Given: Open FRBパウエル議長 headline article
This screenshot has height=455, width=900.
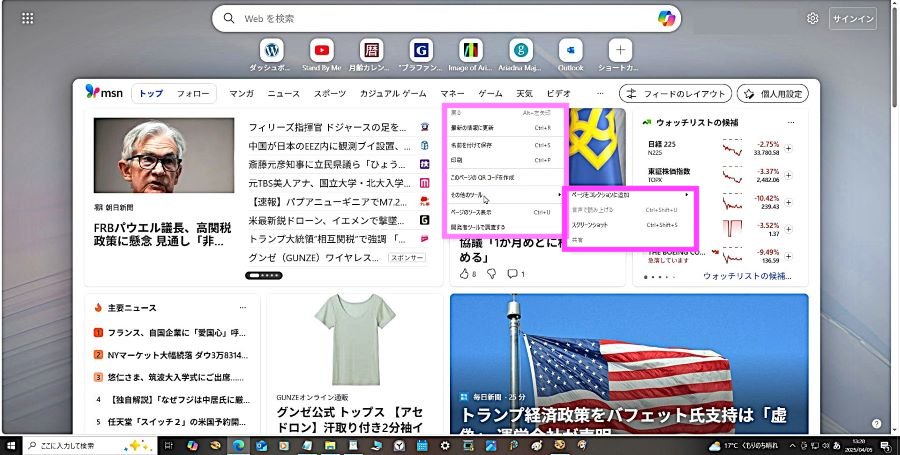Looking at the screenshot, I should tap(162, 235).
